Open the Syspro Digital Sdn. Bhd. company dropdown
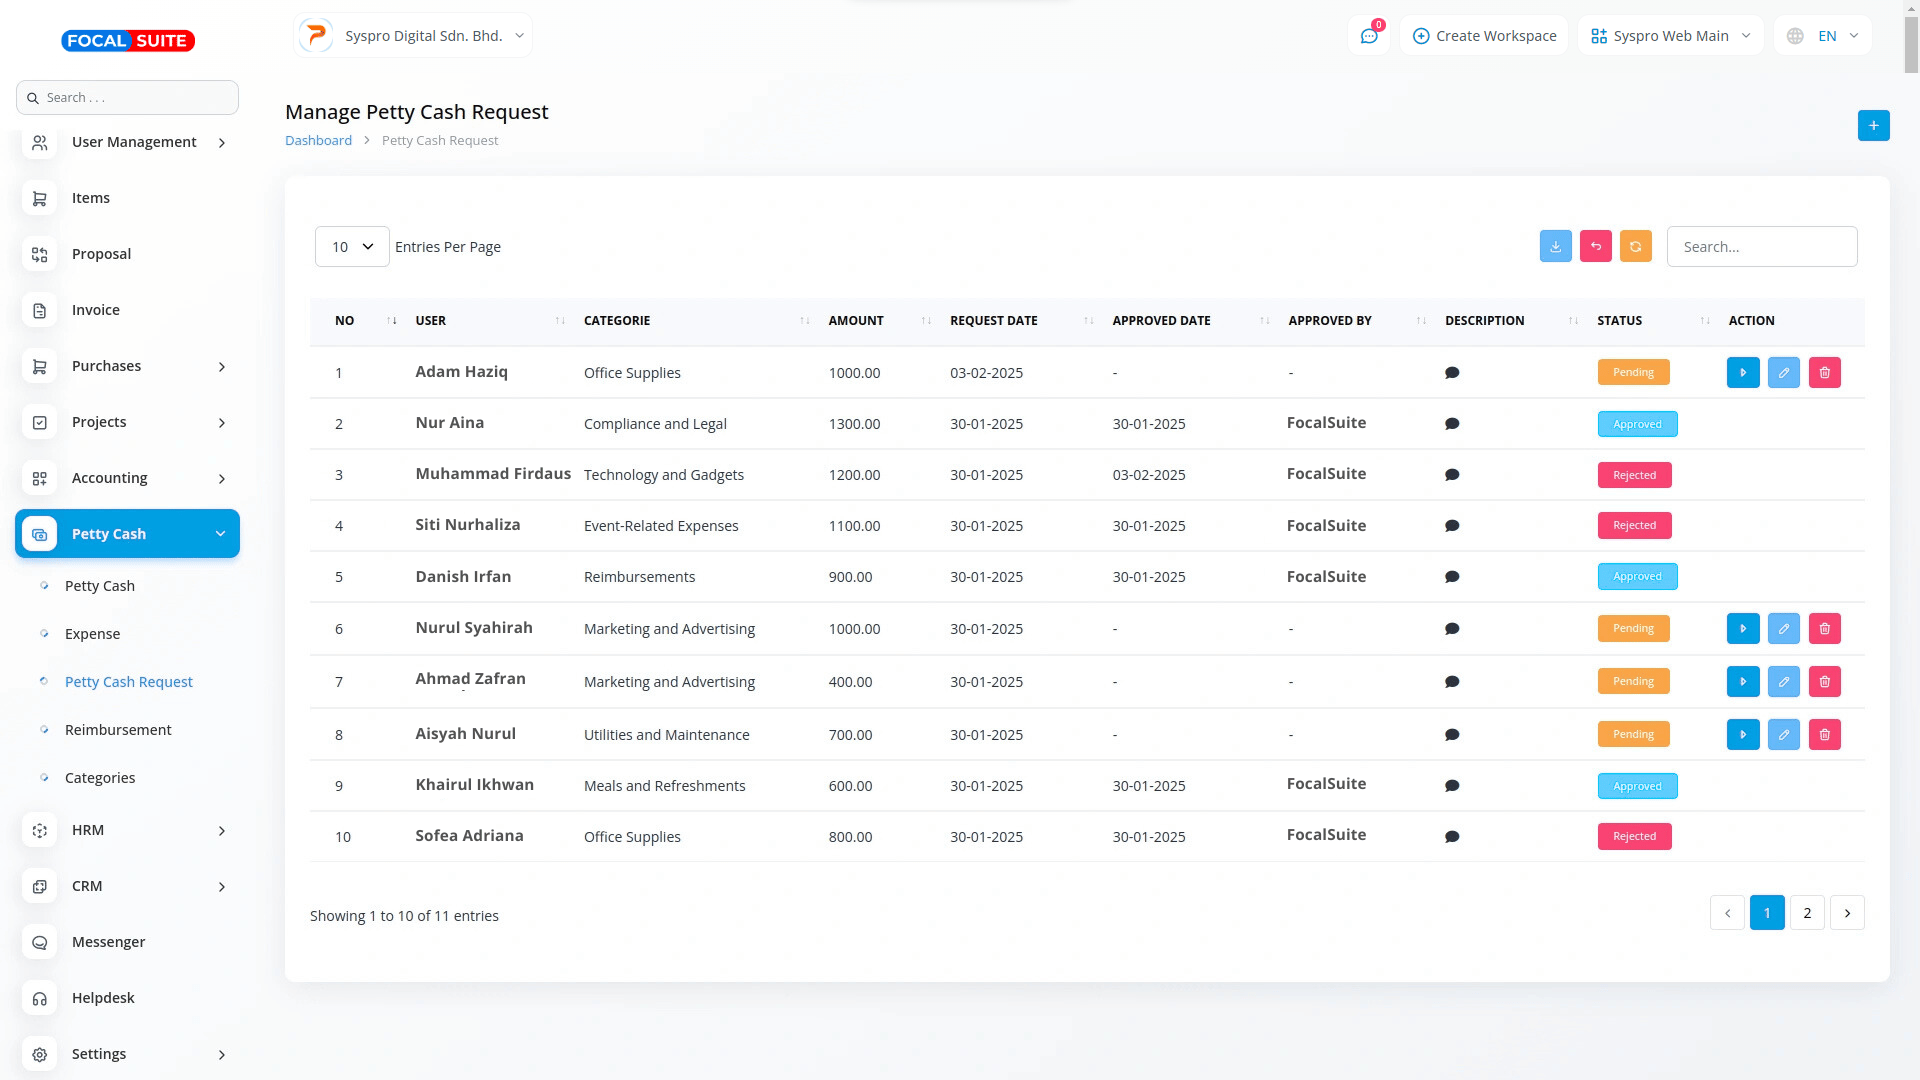This screenshot has height=1080, width=1920. [414, 36]
